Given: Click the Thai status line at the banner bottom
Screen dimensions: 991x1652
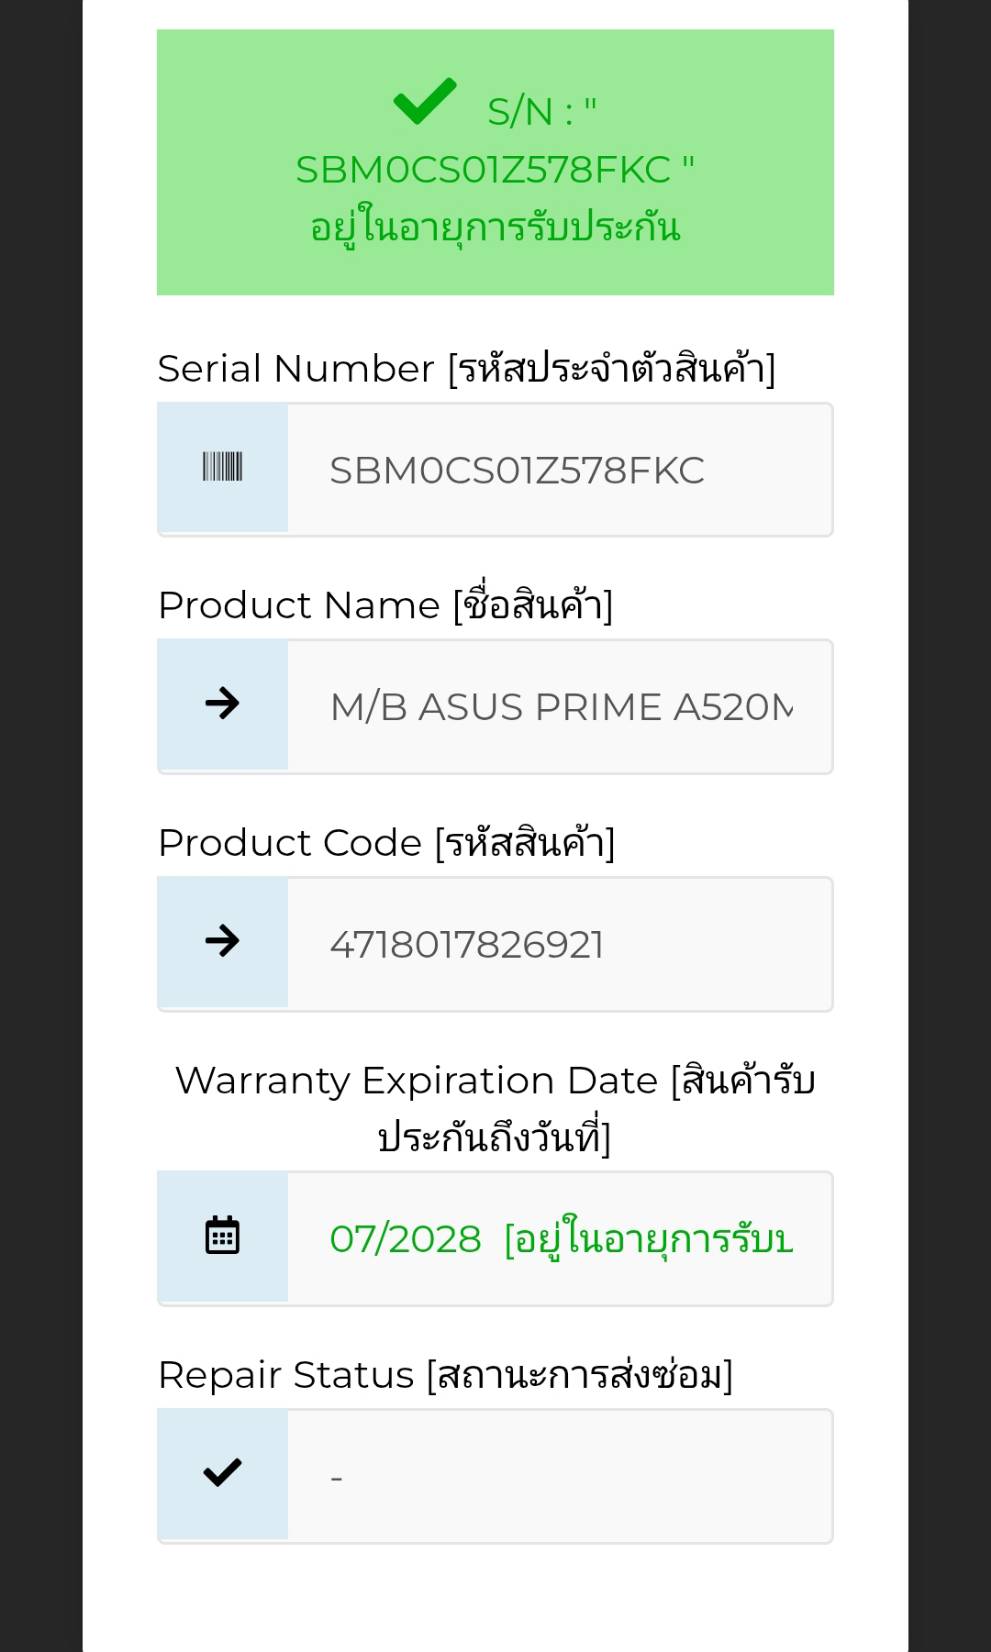Looking at the screenshot, I should [495, 228].
